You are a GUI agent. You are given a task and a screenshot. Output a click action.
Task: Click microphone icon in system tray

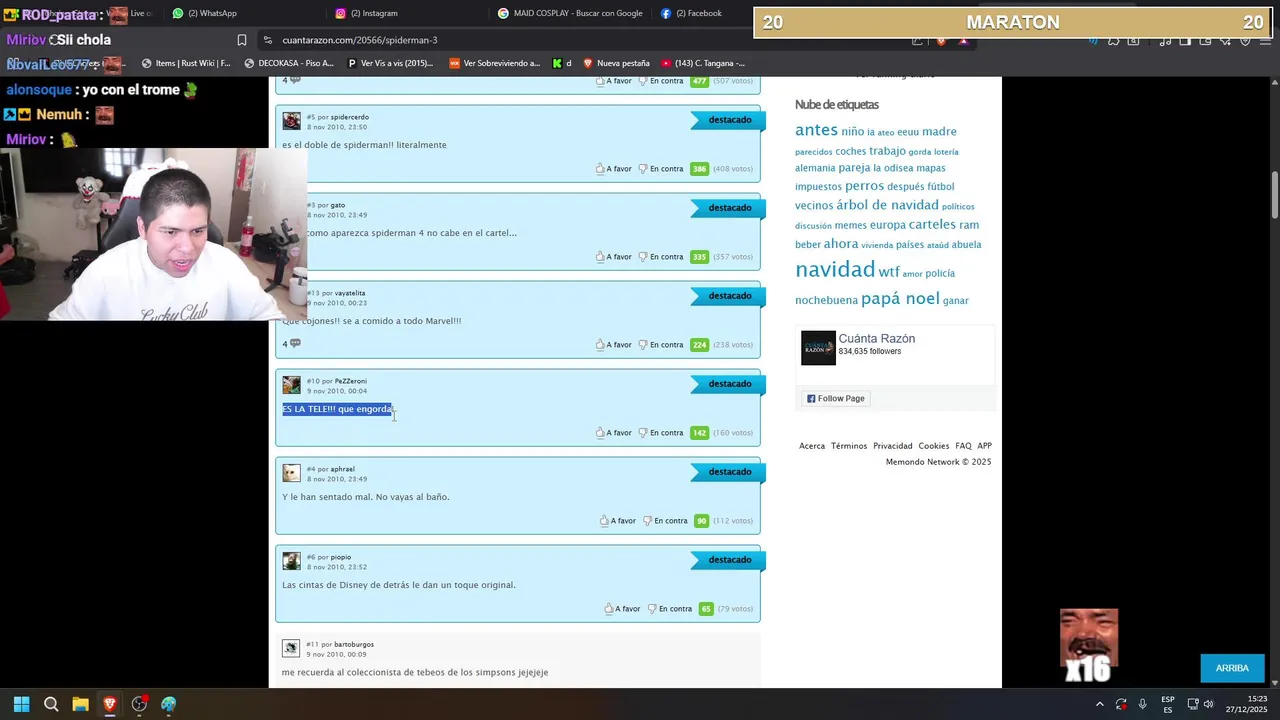click(x=1142, y=704)
